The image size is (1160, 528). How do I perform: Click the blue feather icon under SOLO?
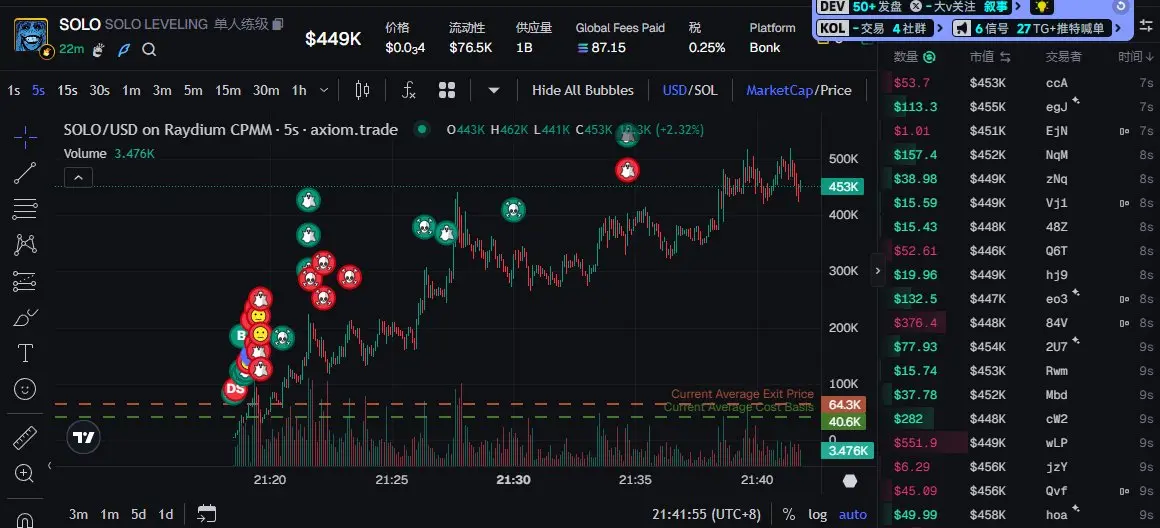pyautogui.click(x=124, y=50)
